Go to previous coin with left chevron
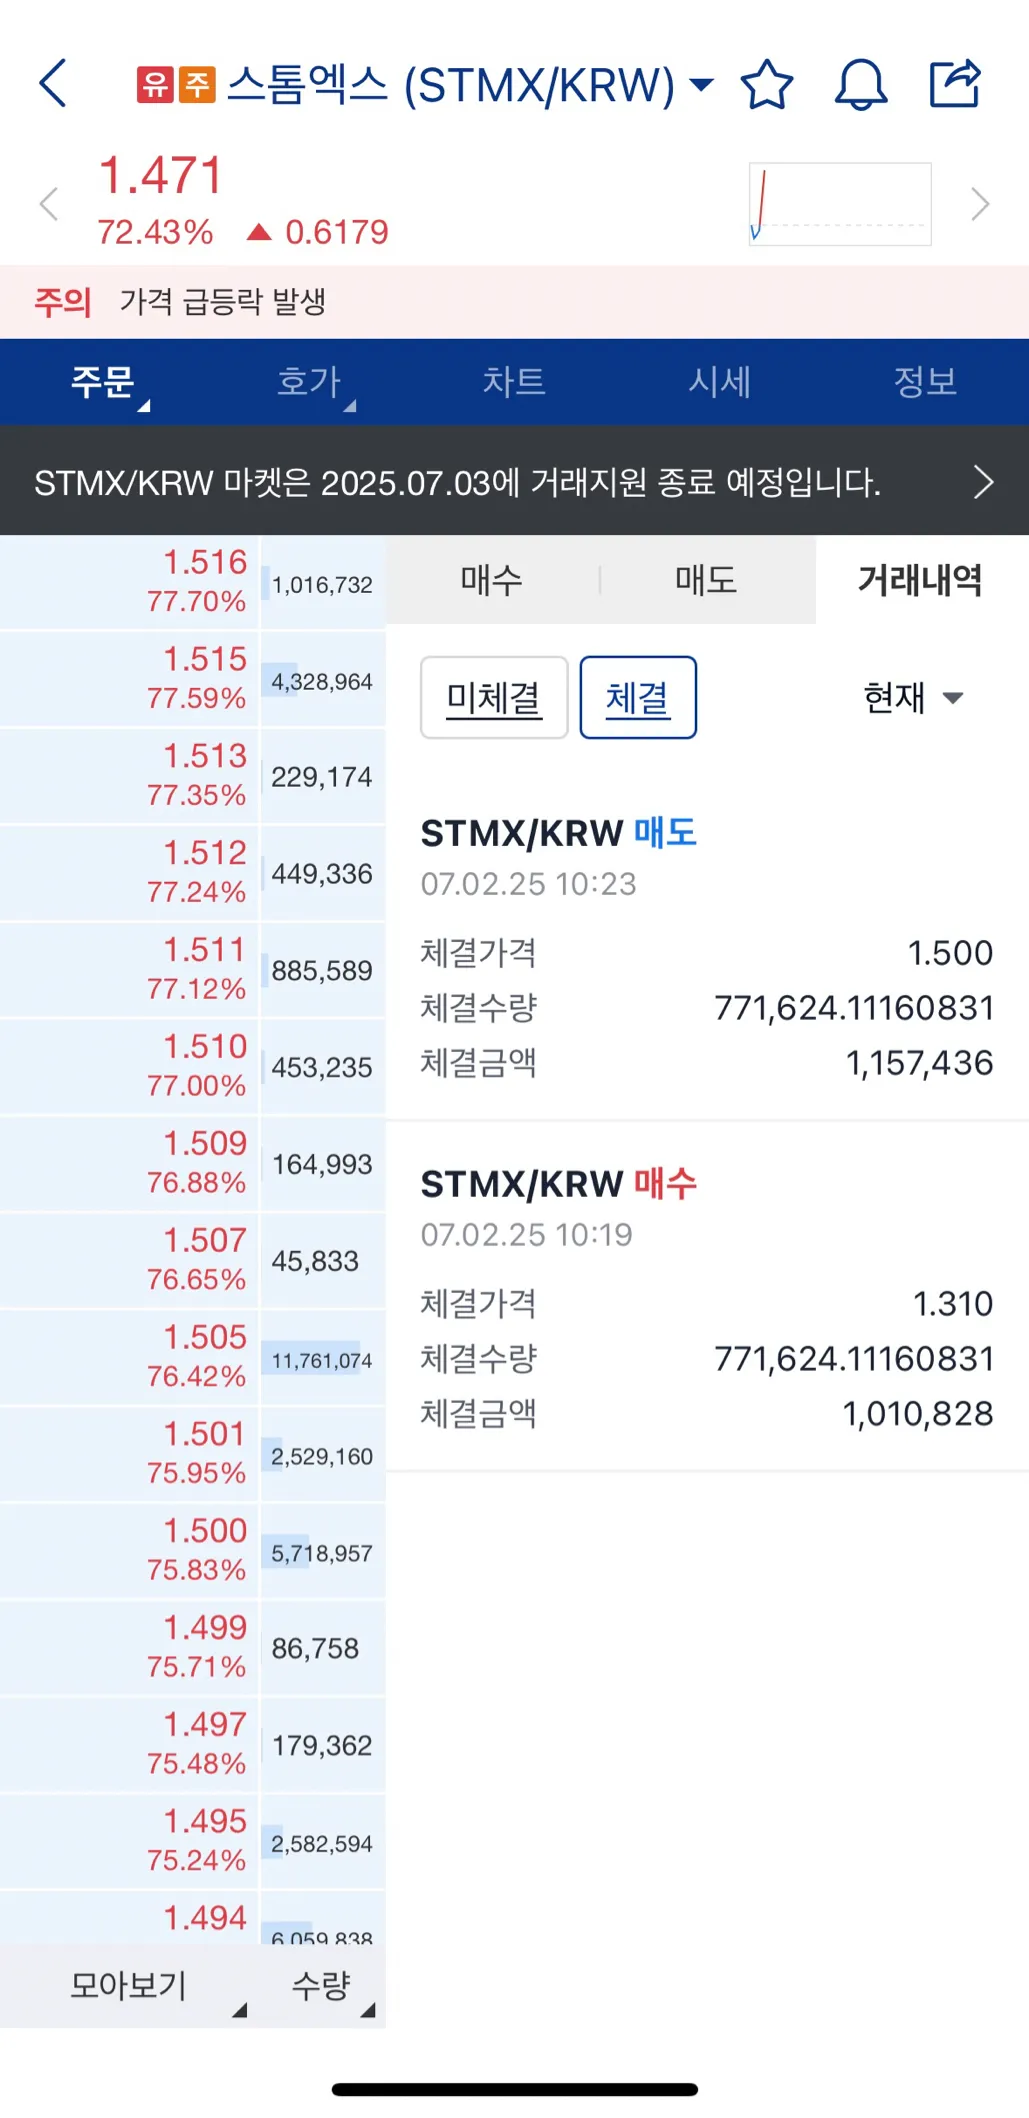Viewport: 1029px width, 2118px height. click(48, 205)
